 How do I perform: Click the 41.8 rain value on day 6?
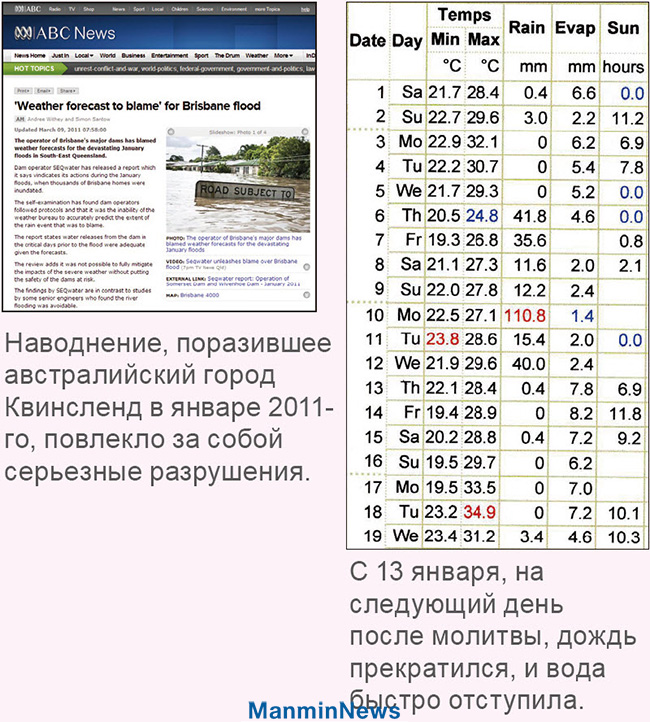[x=530, y=216]
